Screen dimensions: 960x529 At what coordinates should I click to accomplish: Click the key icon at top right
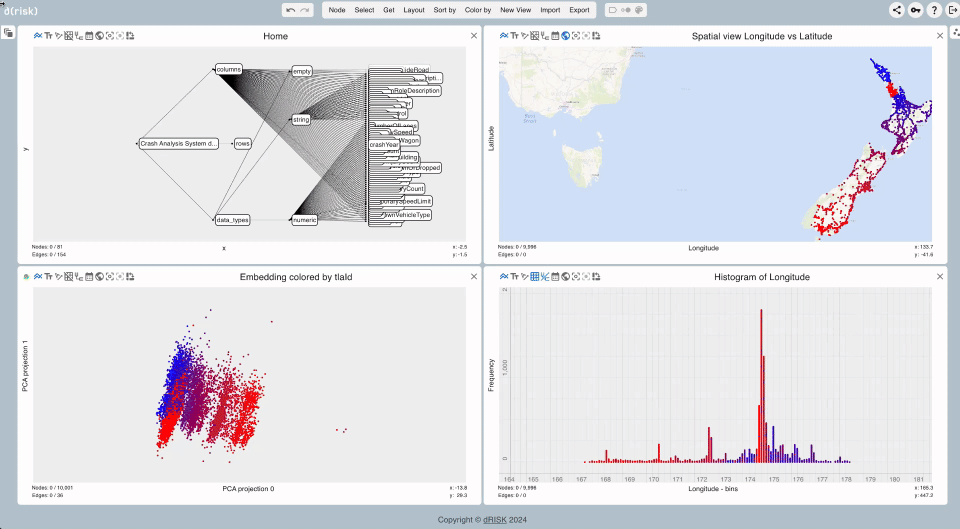pyautogui.click(x=915, y=10)
